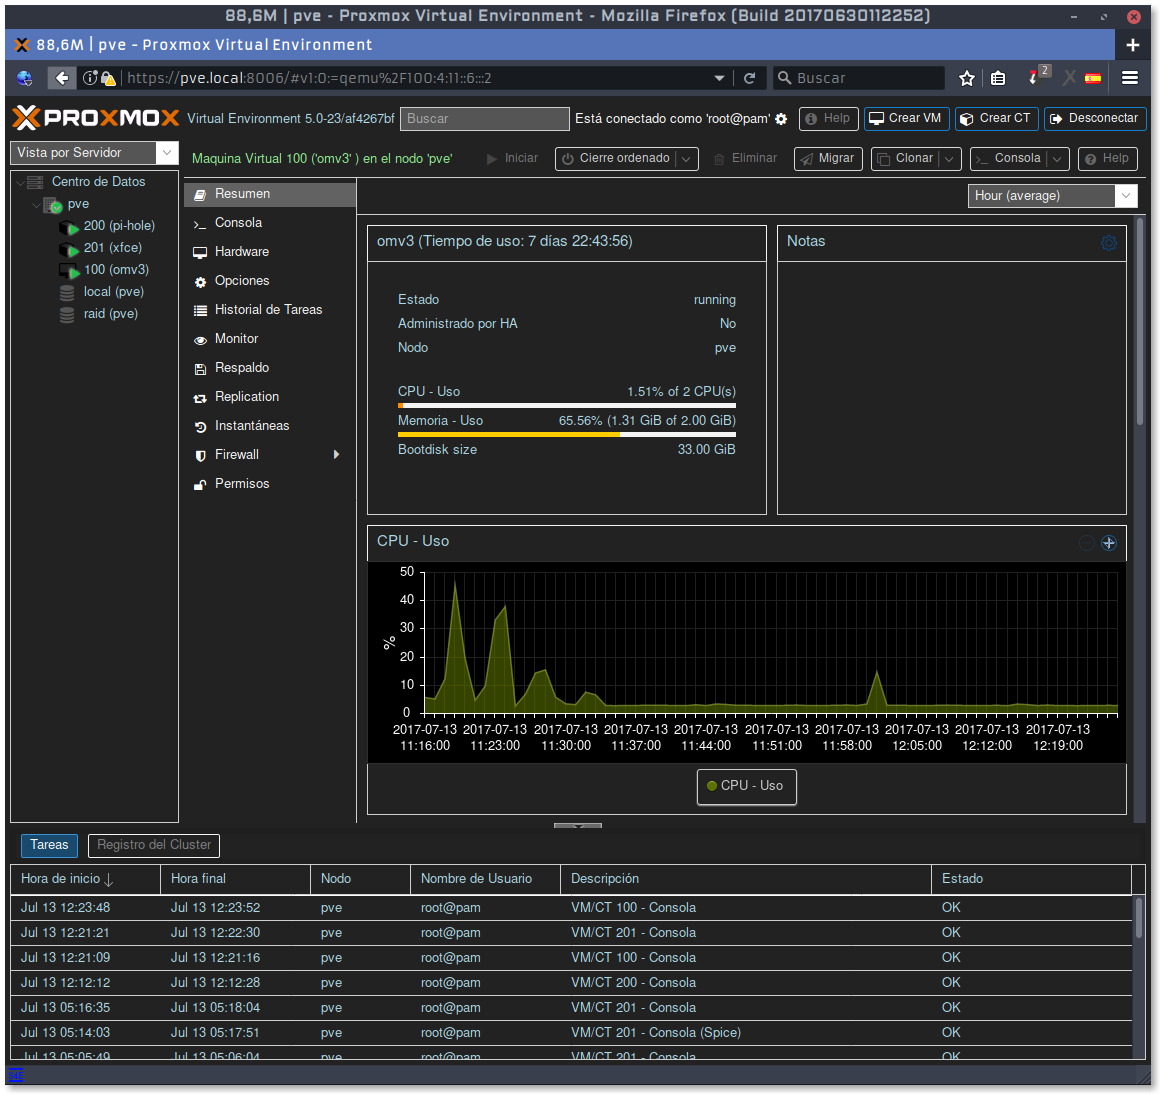Reload the page in Firefox
1160x1094 pixels.
point(749,78)
